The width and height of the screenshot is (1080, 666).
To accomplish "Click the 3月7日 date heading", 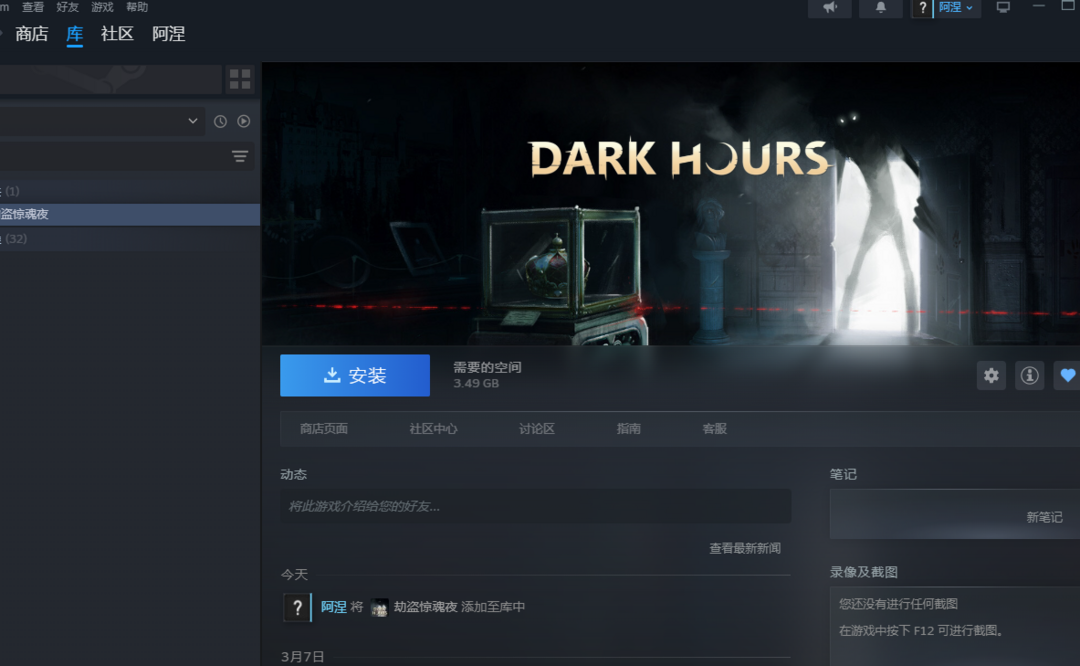I will click(x=302, y=657).
